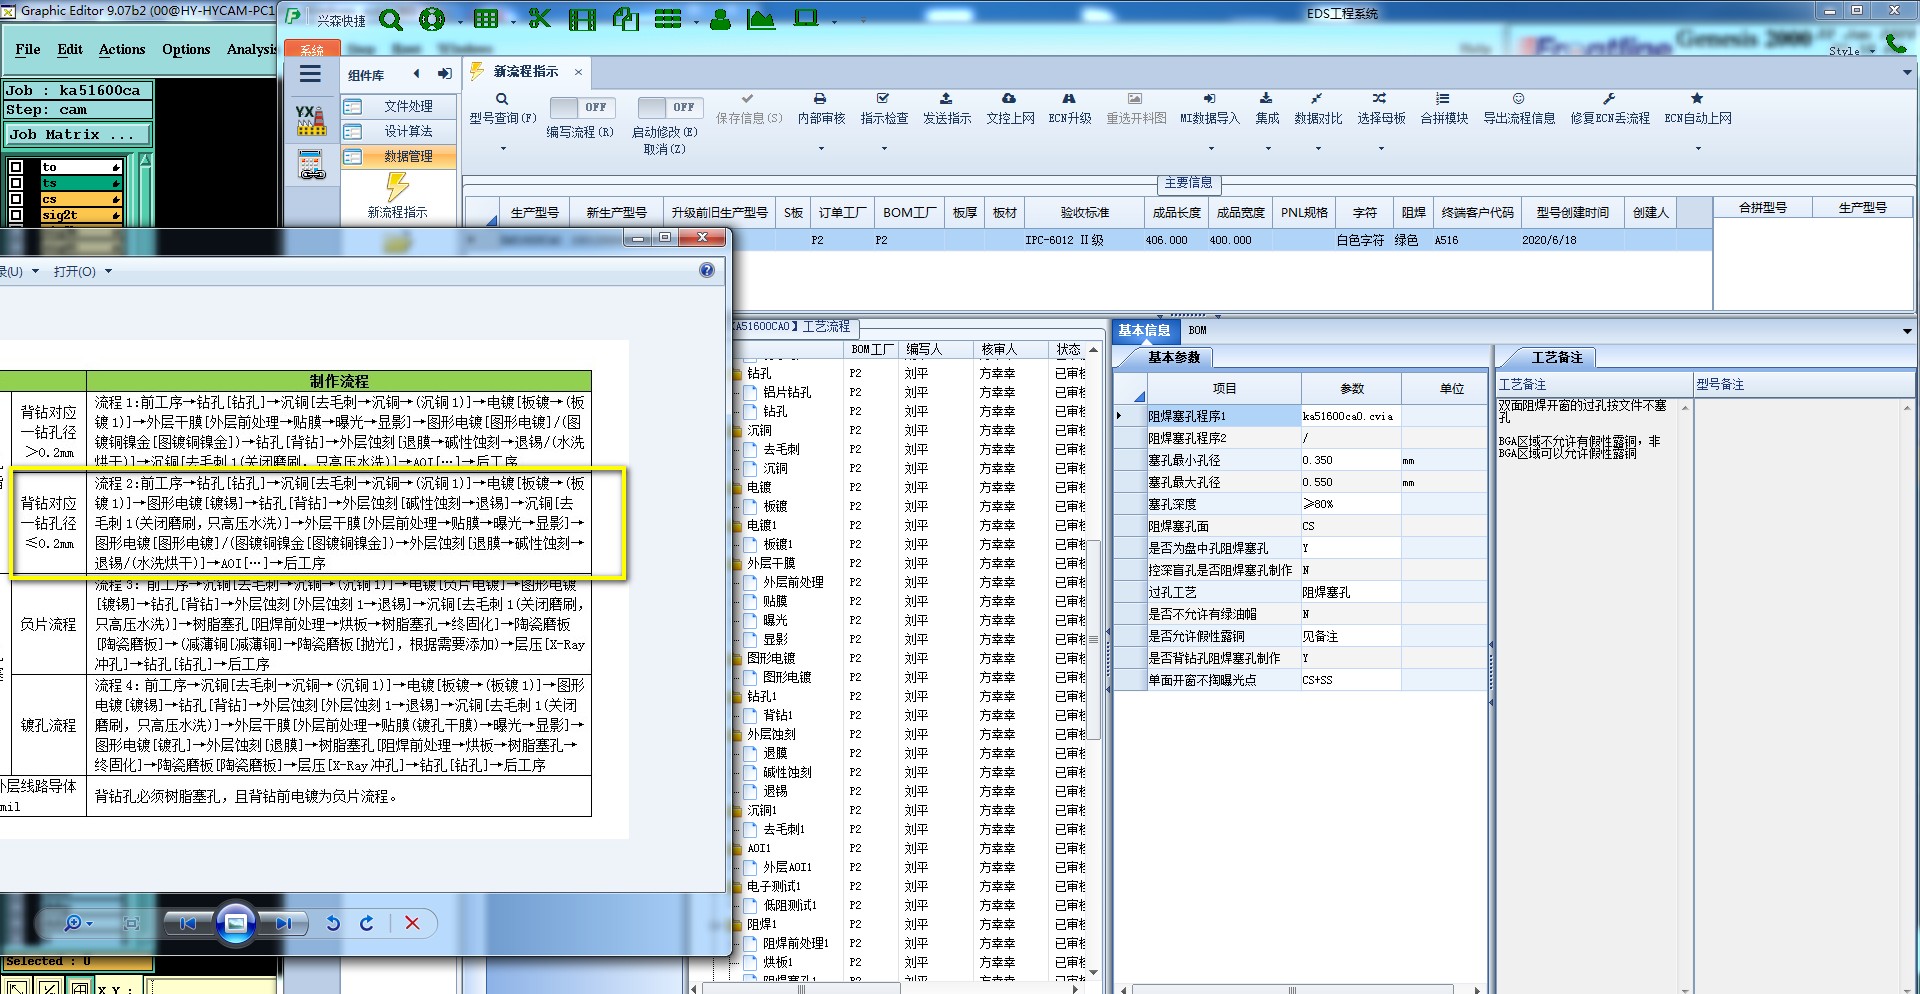Open the hamburger menu in the EDS sidebar

tap(311, 74)
